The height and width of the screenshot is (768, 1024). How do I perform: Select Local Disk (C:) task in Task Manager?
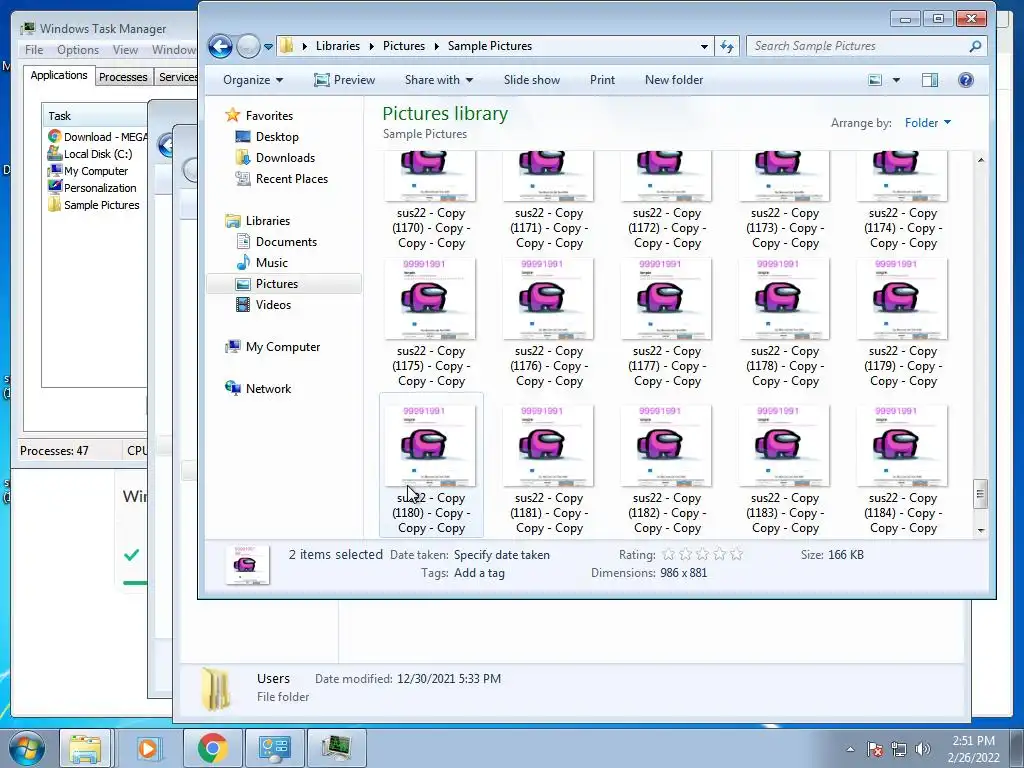point(90,154)
